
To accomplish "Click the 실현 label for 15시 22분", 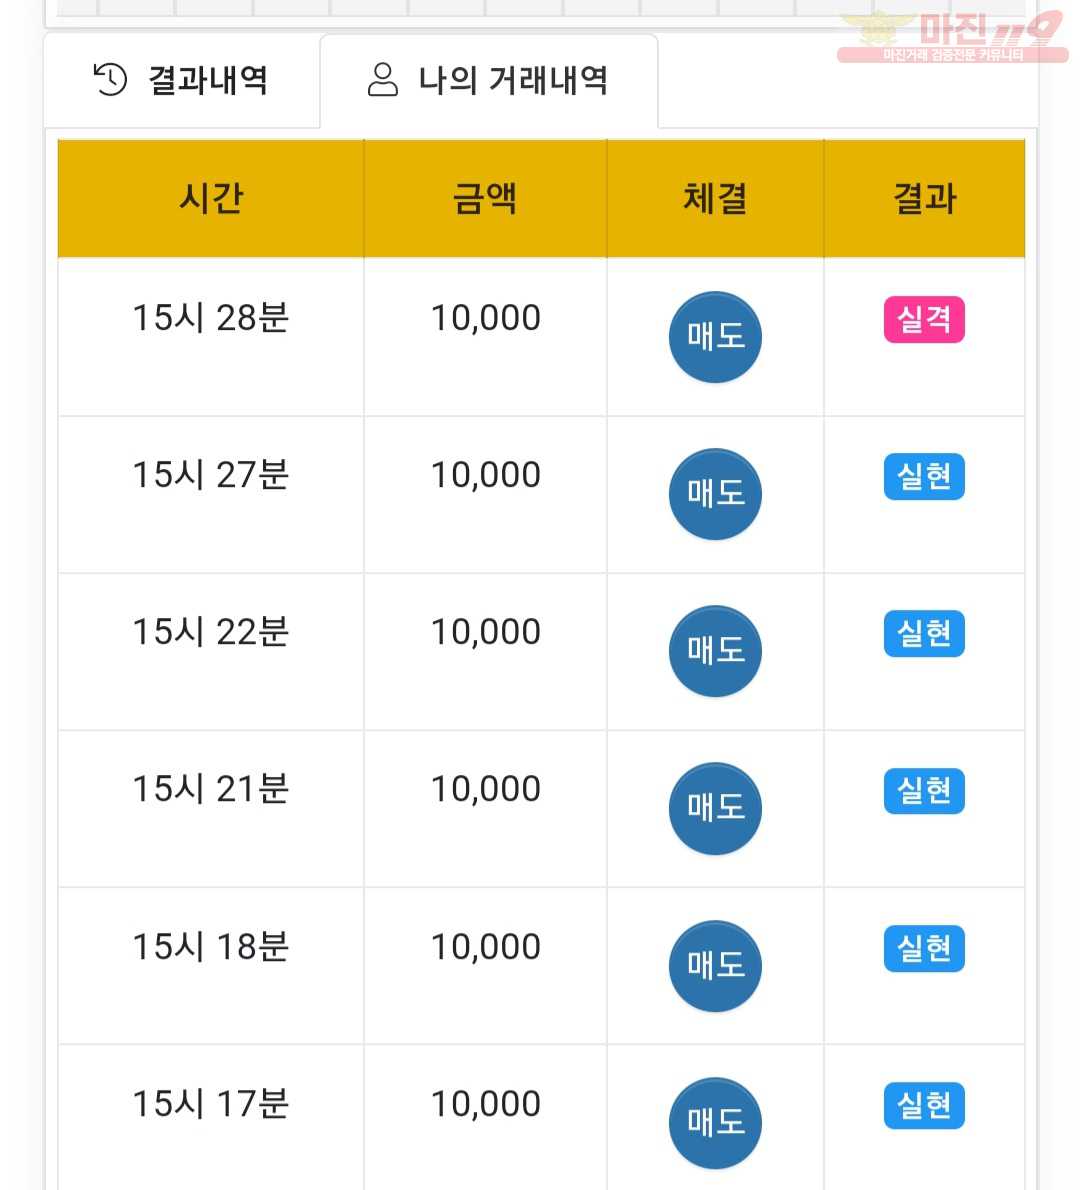I will pyautogui.click(x=924, y=634).
